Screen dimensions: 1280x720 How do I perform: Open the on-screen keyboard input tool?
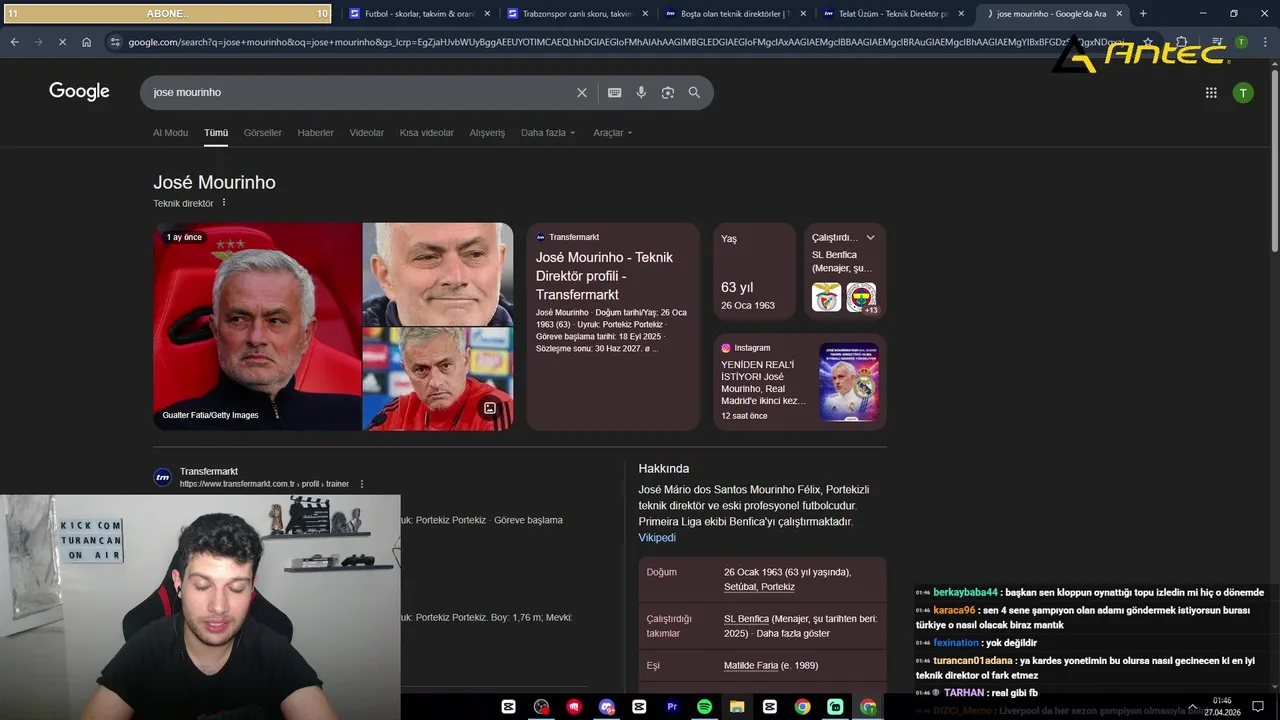pyautogui.click(x=614, y=92)
